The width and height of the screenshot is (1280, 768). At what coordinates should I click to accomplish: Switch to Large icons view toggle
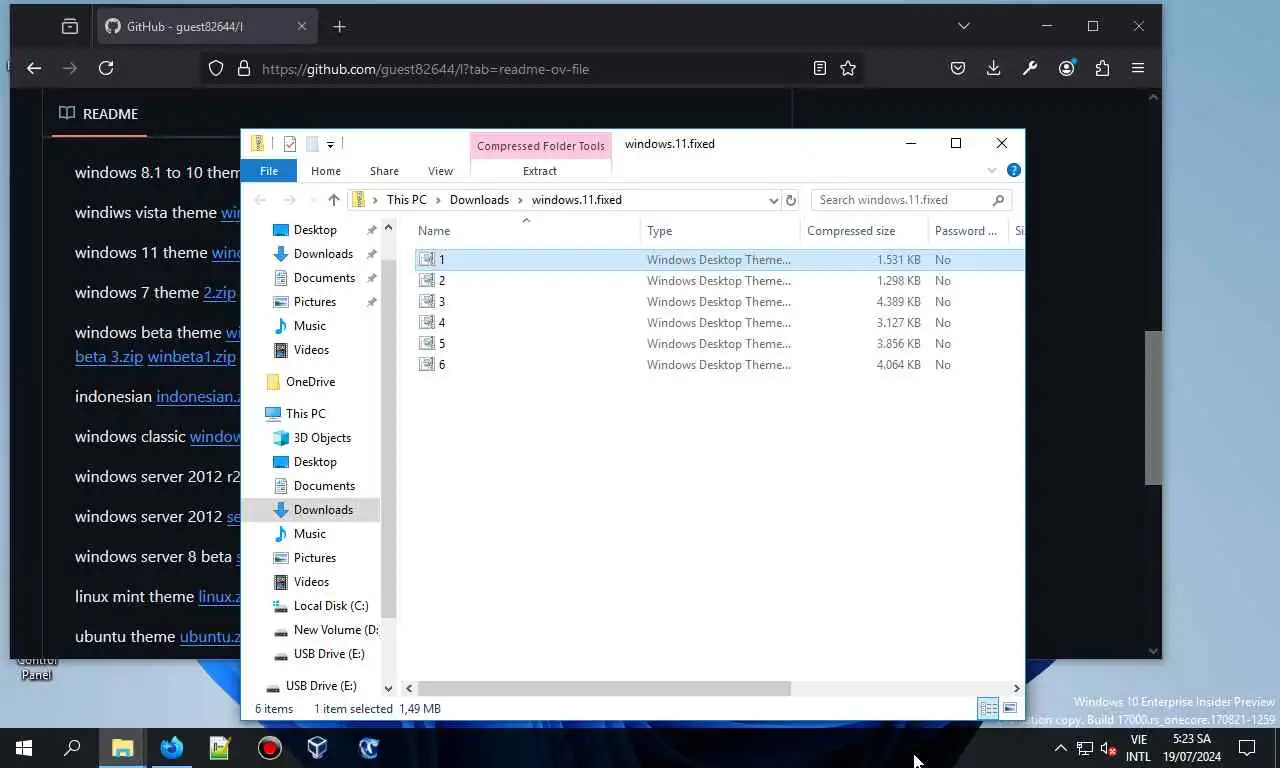pyautogui.click(x=1010, y=708)
